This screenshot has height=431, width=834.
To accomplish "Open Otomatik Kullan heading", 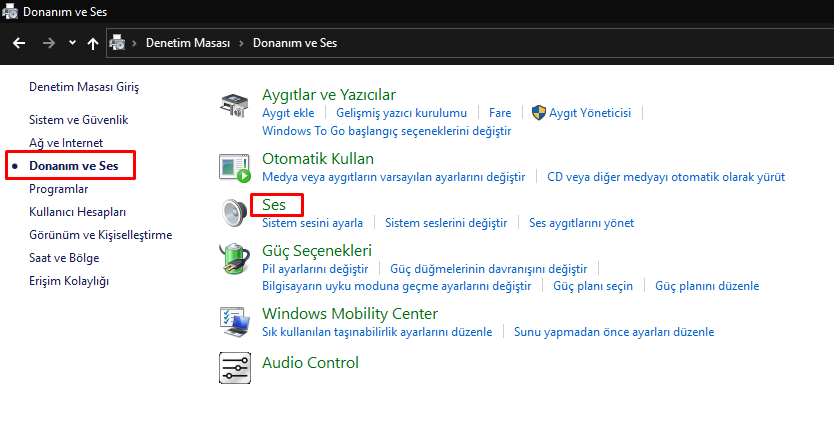I will 318,159.
